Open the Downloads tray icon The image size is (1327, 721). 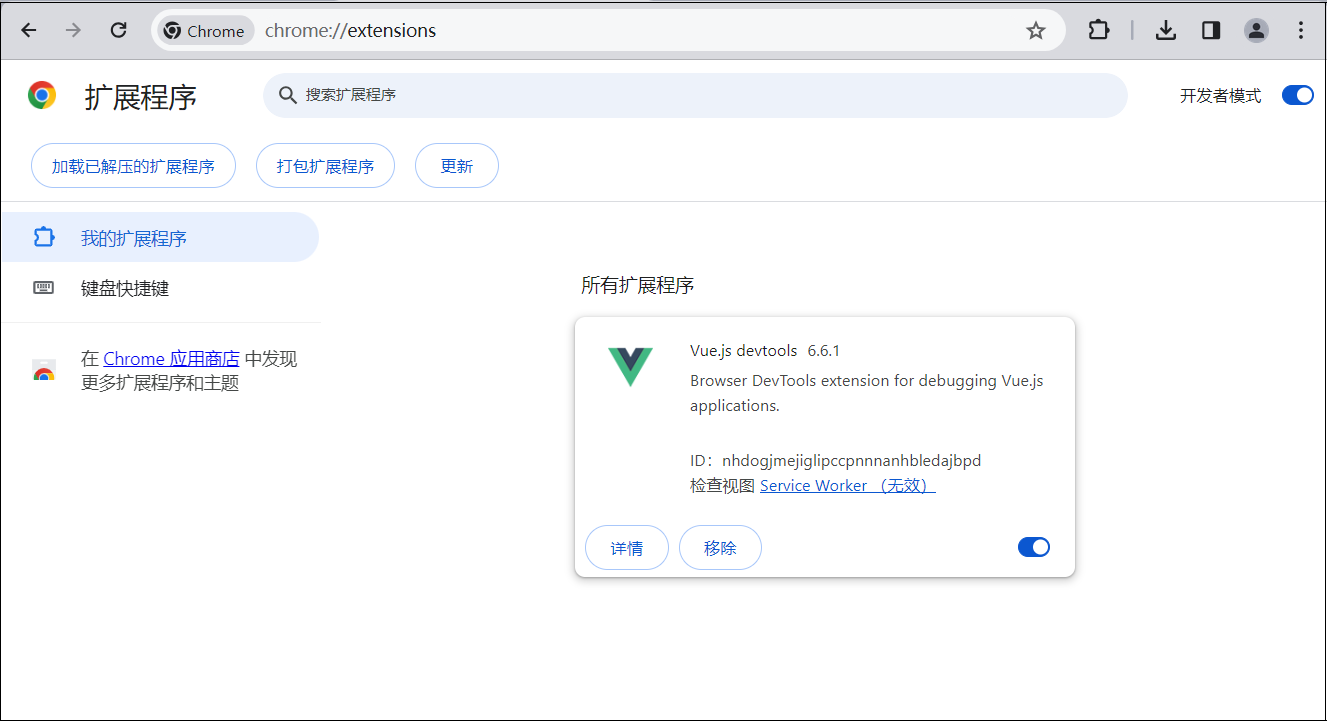click(1165, 30)
